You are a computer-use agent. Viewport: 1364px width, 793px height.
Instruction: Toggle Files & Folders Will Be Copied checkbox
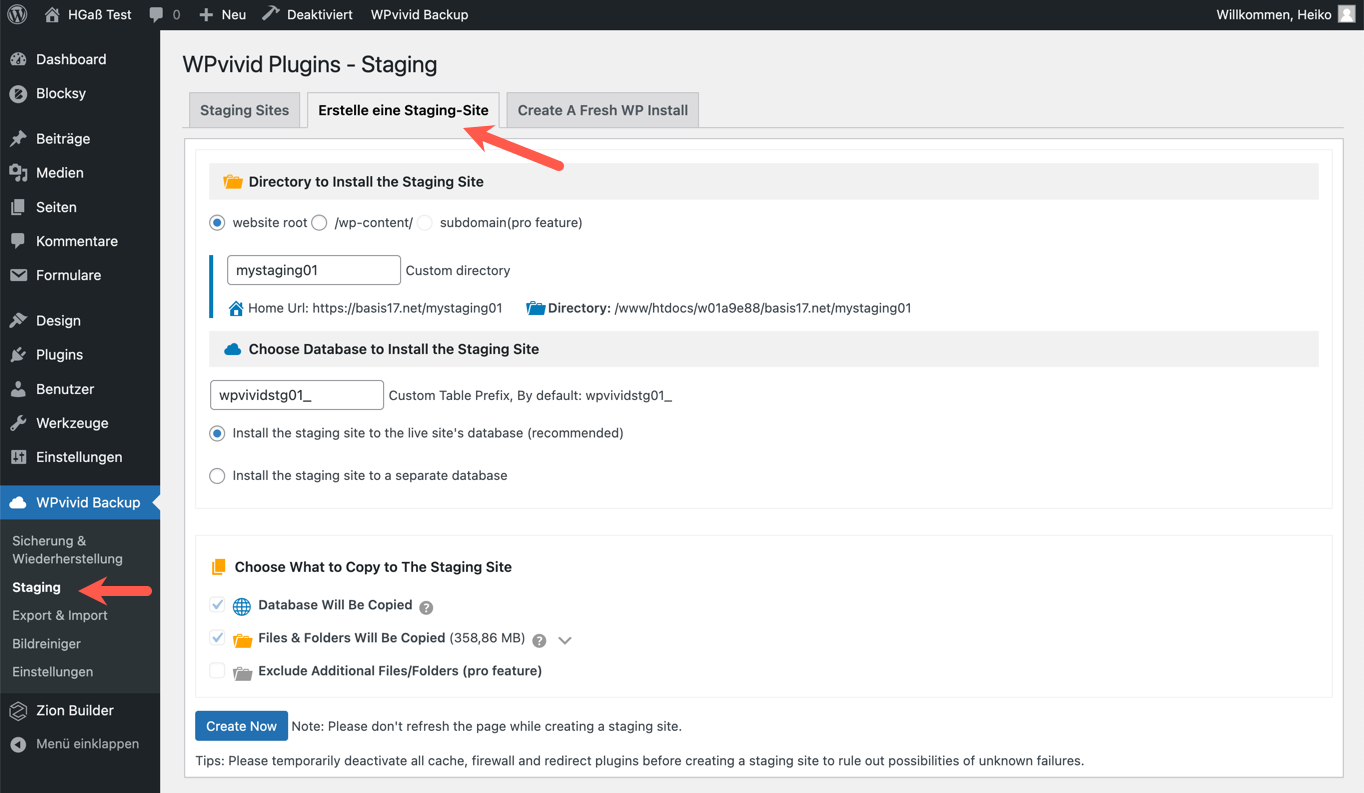[x=217, y=638]
